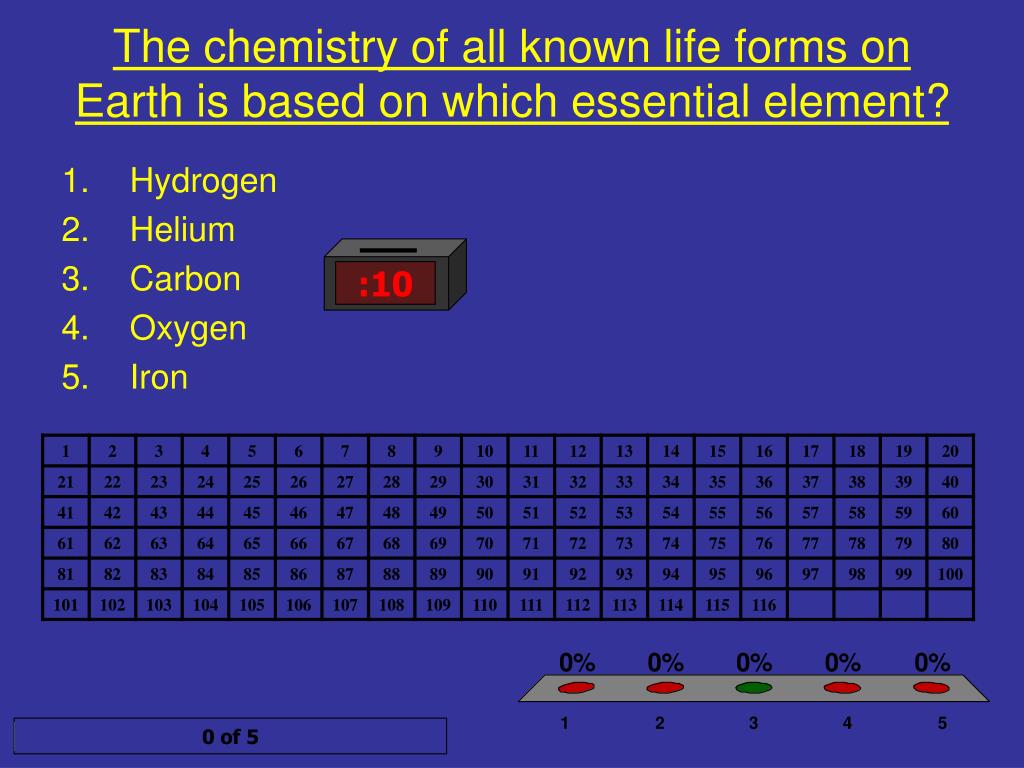Click participant grid cell 101
Image resolution: width=1024 pixels, height=768 pixels.
click(x=66, y=604)
